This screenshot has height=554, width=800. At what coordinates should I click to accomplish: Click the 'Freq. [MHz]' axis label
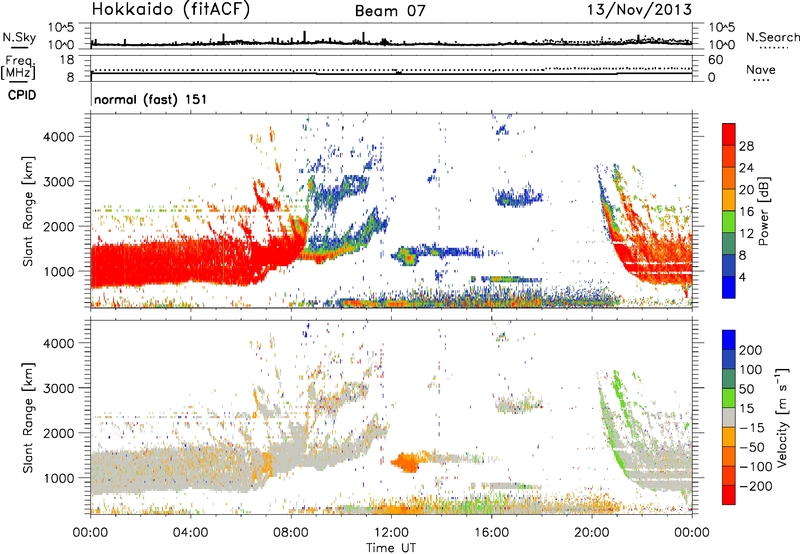(18, 68)
